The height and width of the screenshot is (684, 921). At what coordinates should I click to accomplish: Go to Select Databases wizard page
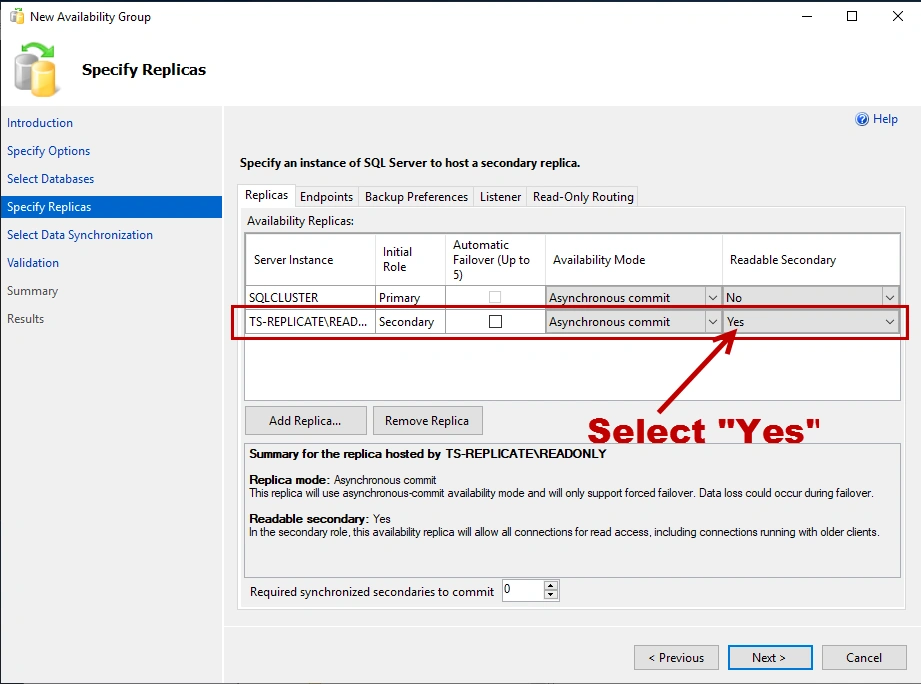[50, 179]
